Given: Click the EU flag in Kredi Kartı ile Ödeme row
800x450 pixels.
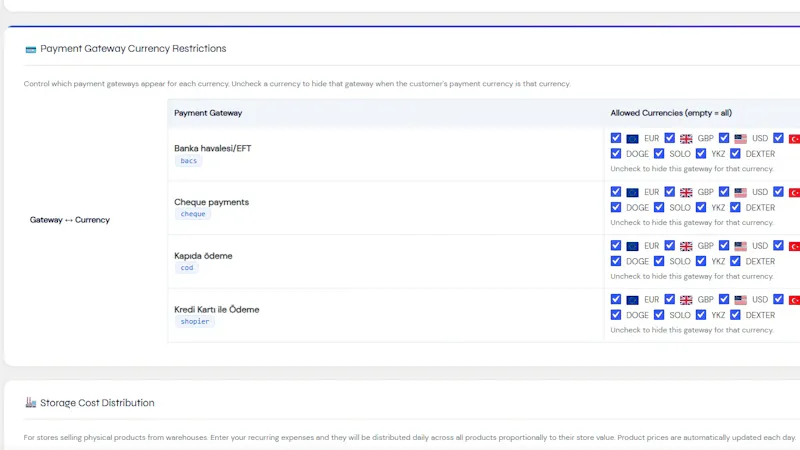Looking at the screenshot, I should click(x=632, y=300).
